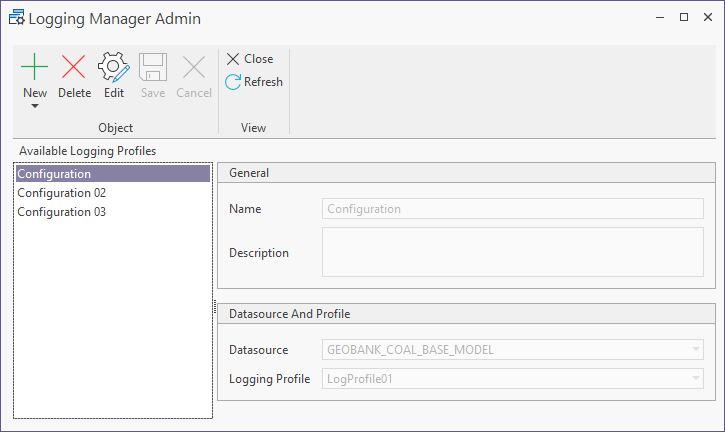Refresh the logging profiles view

(x=254, y=82)
